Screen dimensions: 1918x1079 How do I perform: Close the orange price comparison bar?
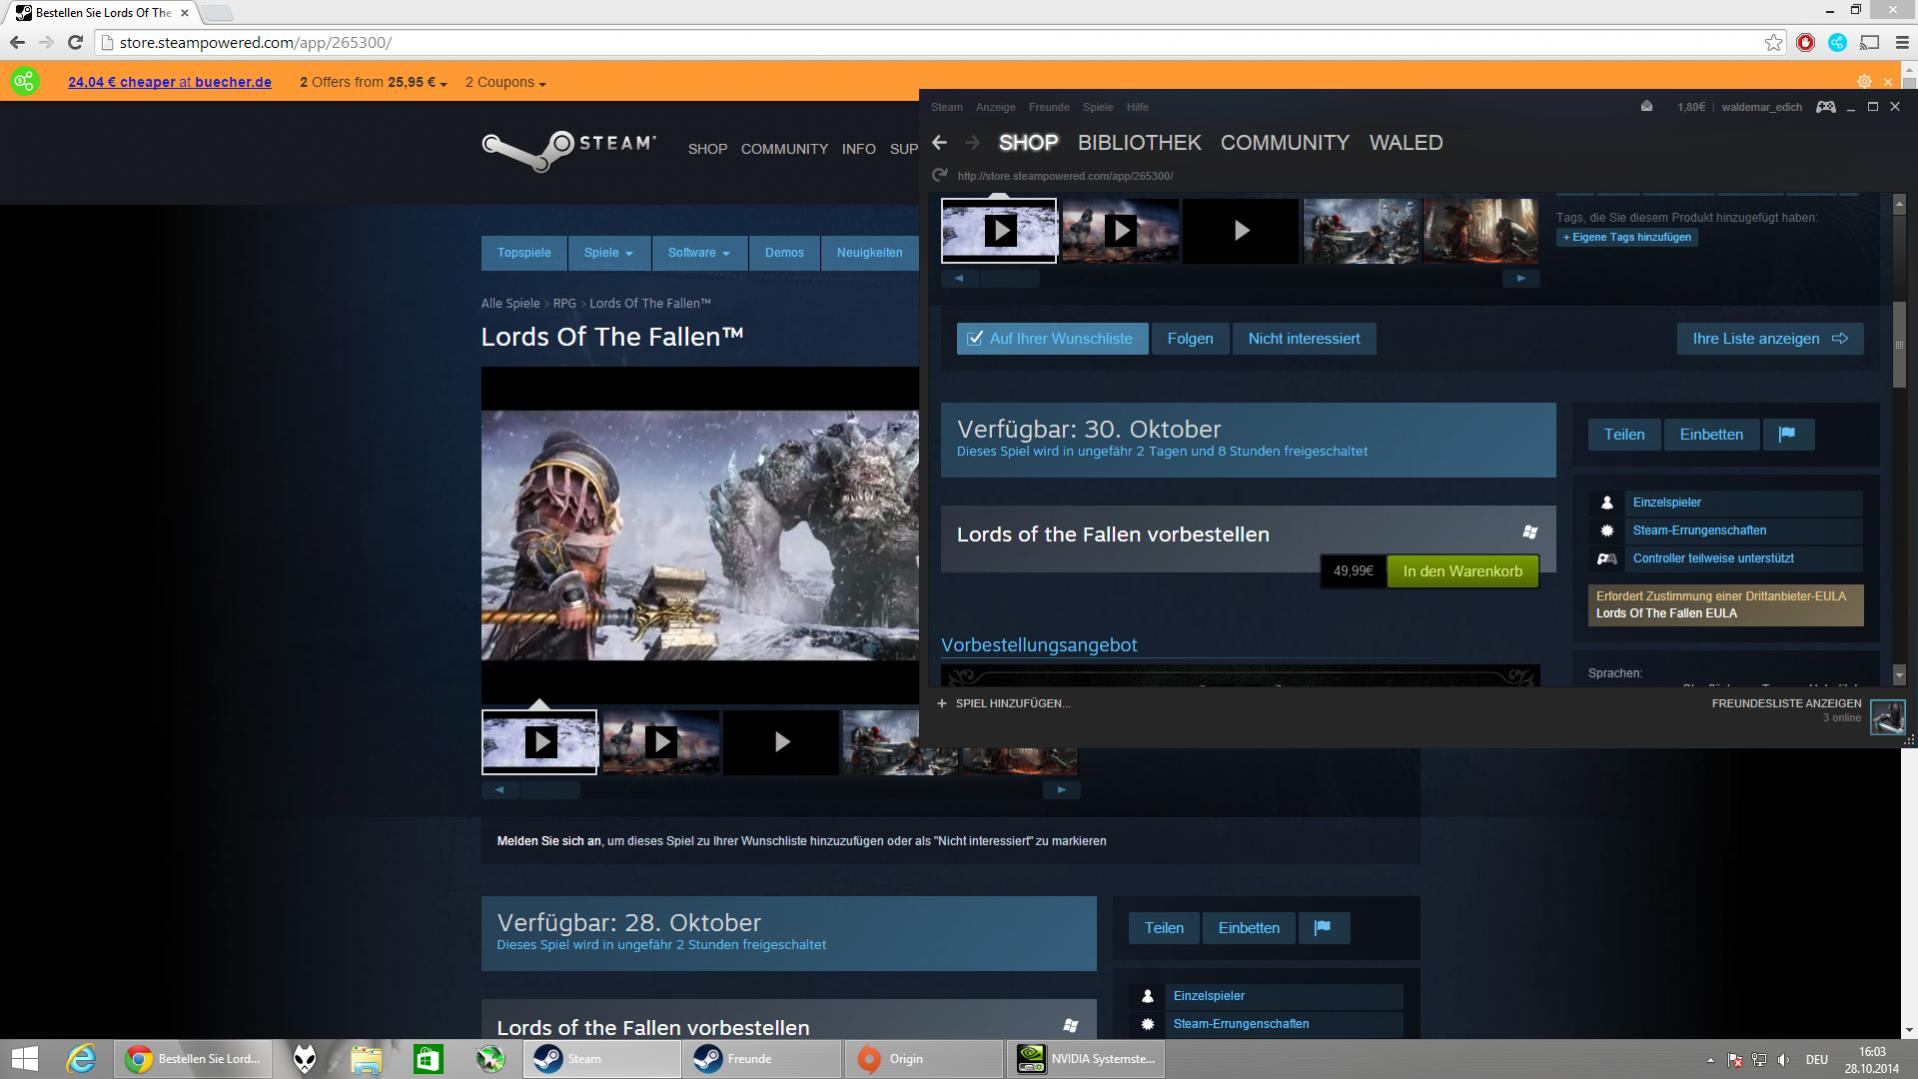click(x=1888, y=82)
